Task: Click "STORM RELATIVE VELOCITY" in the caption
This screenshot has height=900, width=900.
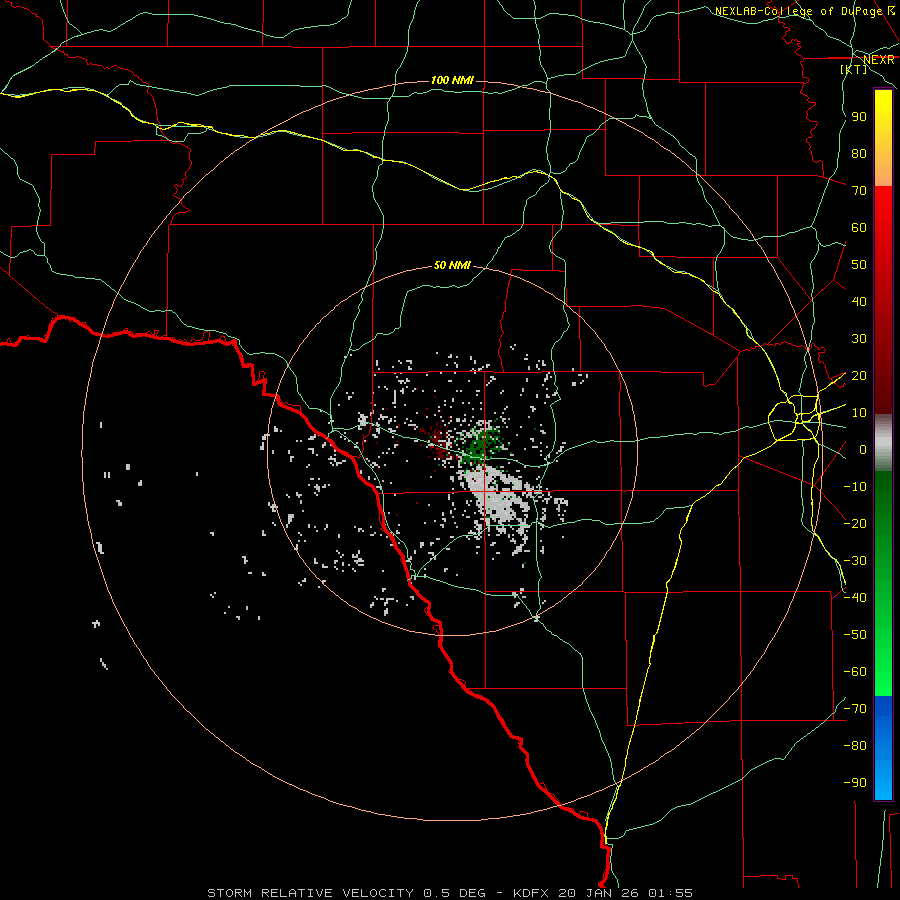Action: (311, 893)
